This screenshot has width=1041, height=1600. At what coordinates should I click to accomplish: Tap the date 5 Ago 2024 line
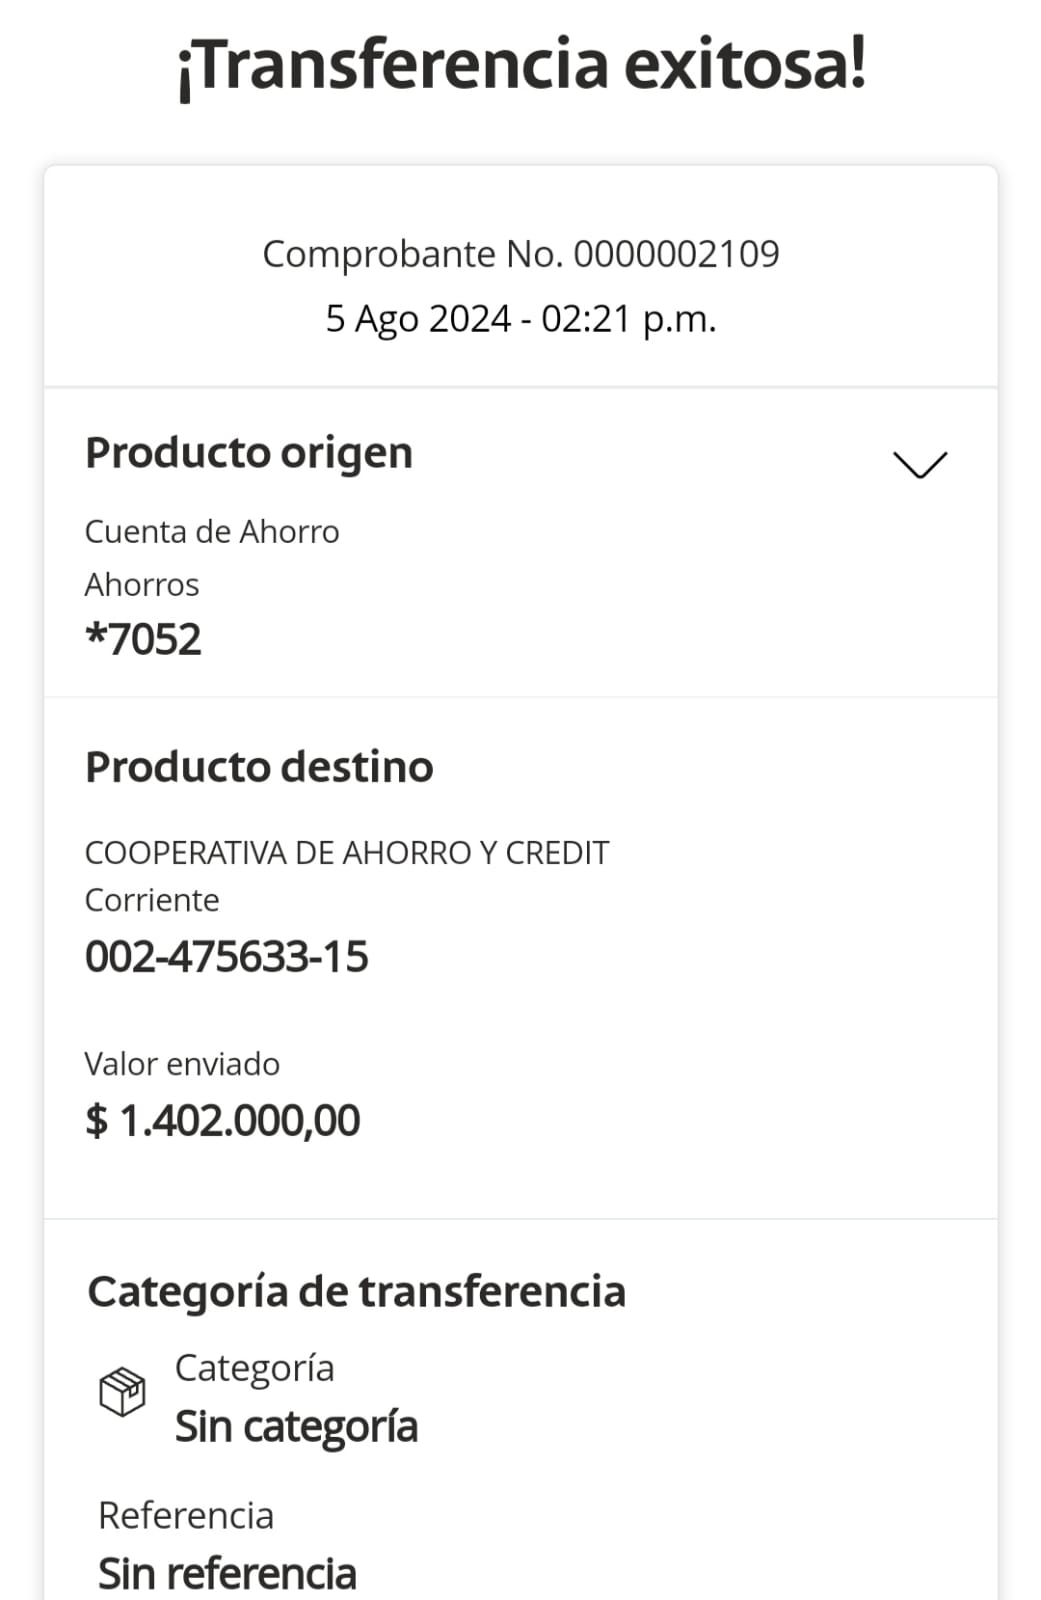coord(521,319)
